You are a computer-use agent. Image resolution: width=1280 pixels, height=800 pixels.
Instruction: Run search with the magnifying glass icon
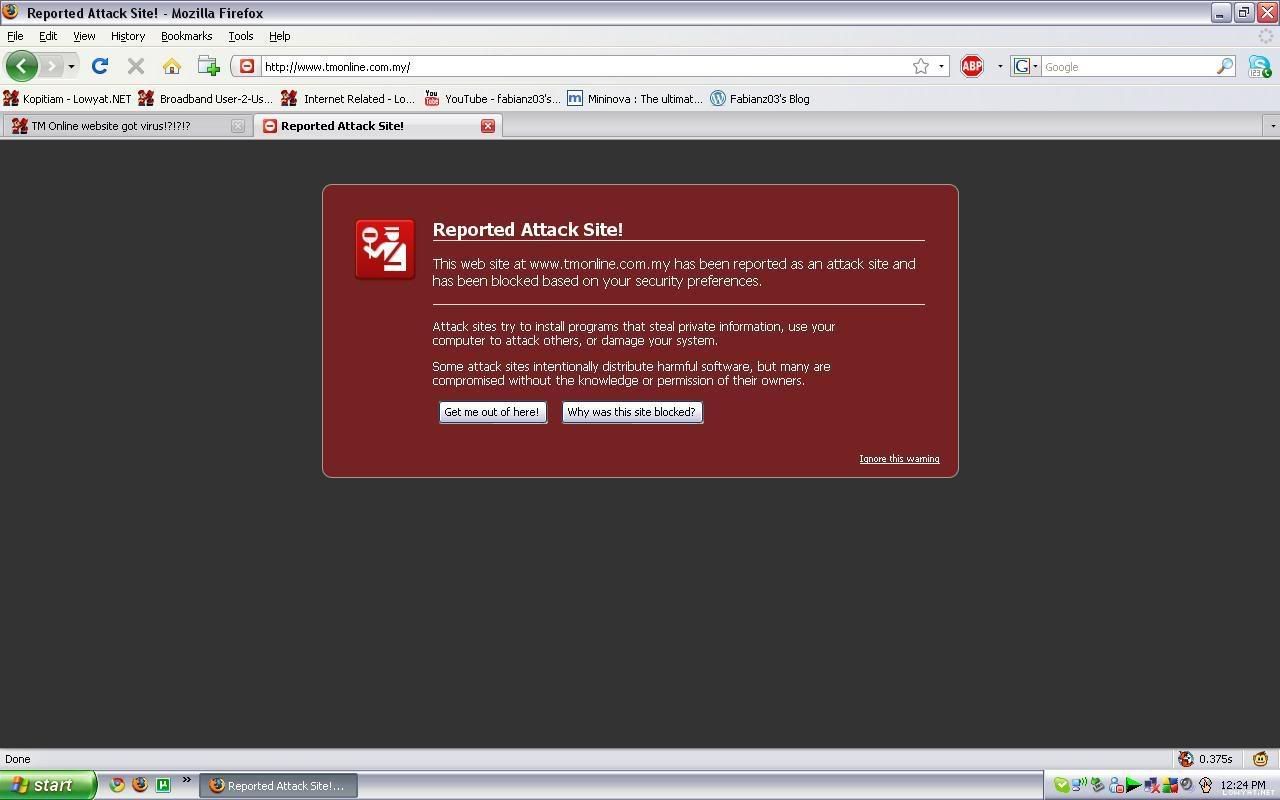pos(1225,67)
